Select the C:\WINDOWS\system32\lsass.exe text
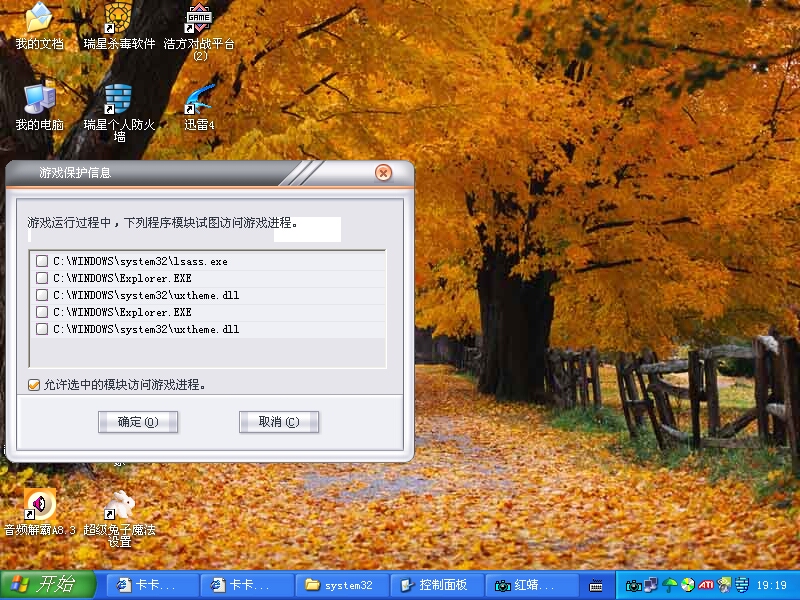This screenshot has height=600, width=800. [140, 261]
